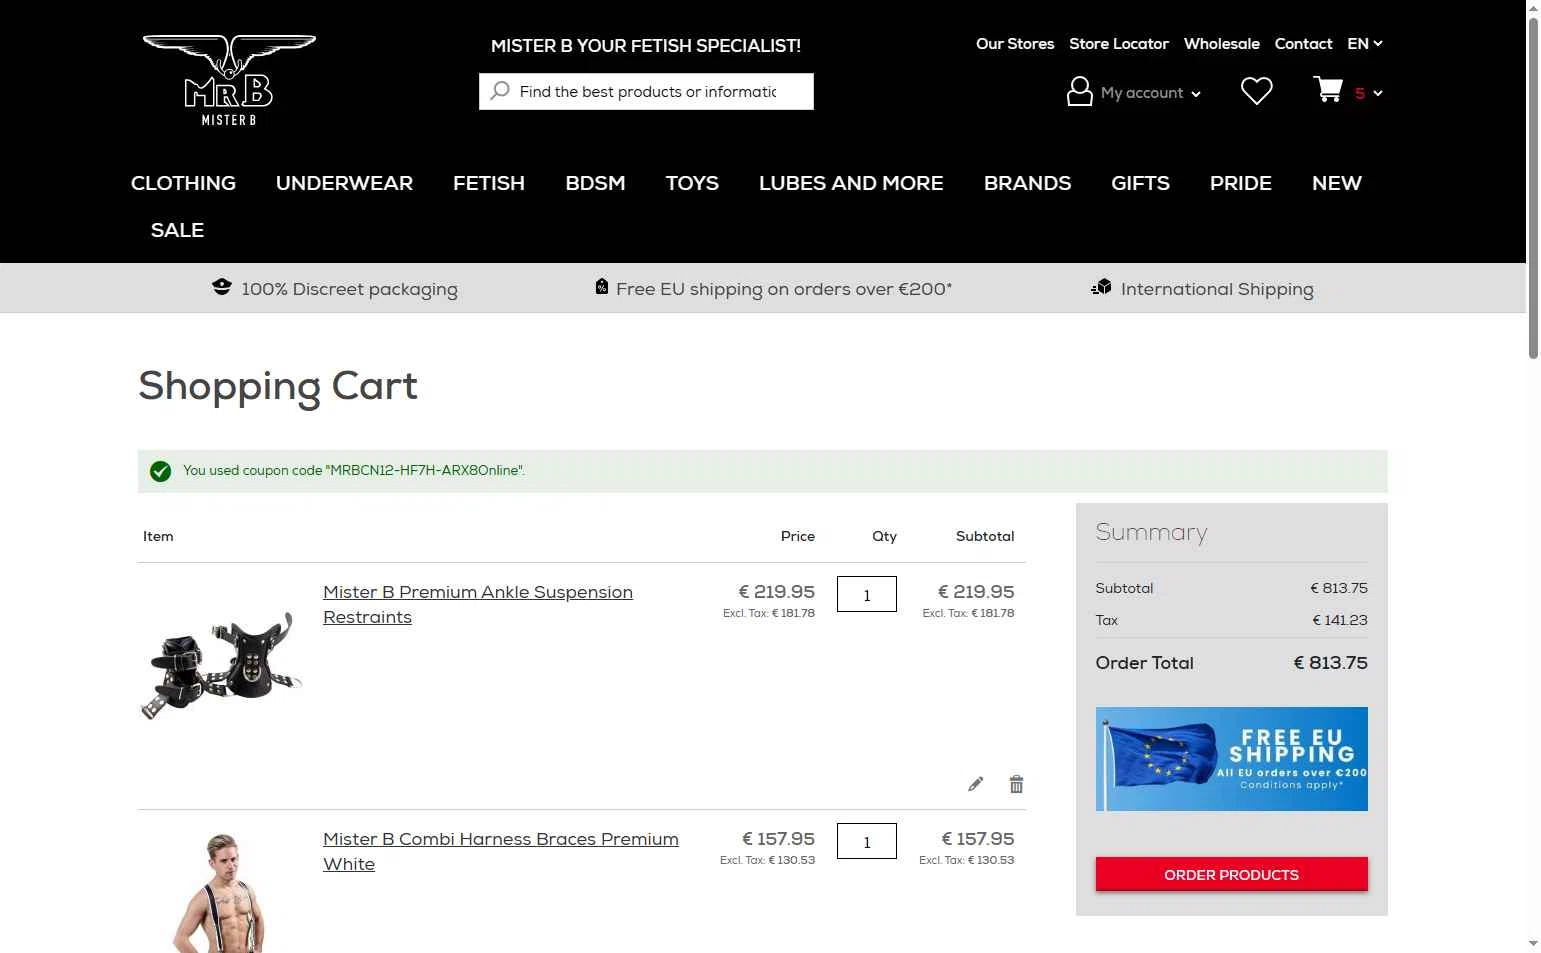
Task: Open the Fetish menu
Action: click(x=489, y=183)
